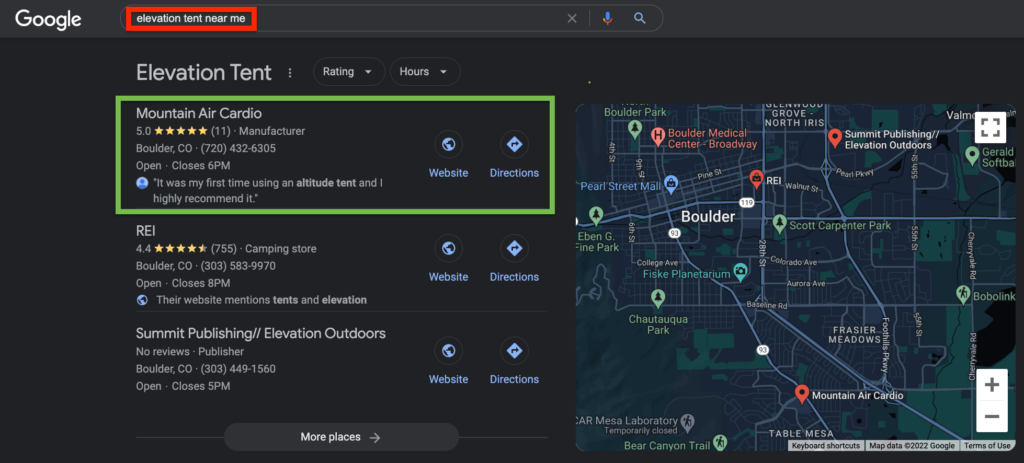1024x463 pixels.
Task: Click the Fiske Planetarium camera marker
Action: click(x=740, y=270)
